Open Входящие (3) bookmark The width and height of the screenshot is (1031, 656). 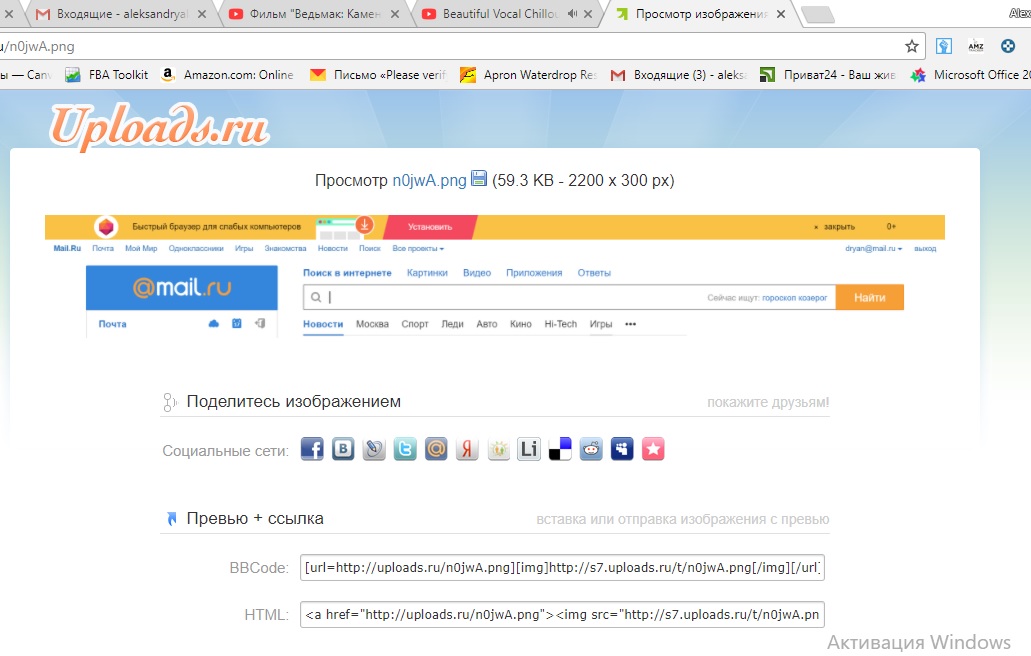(x=679, y=75)
